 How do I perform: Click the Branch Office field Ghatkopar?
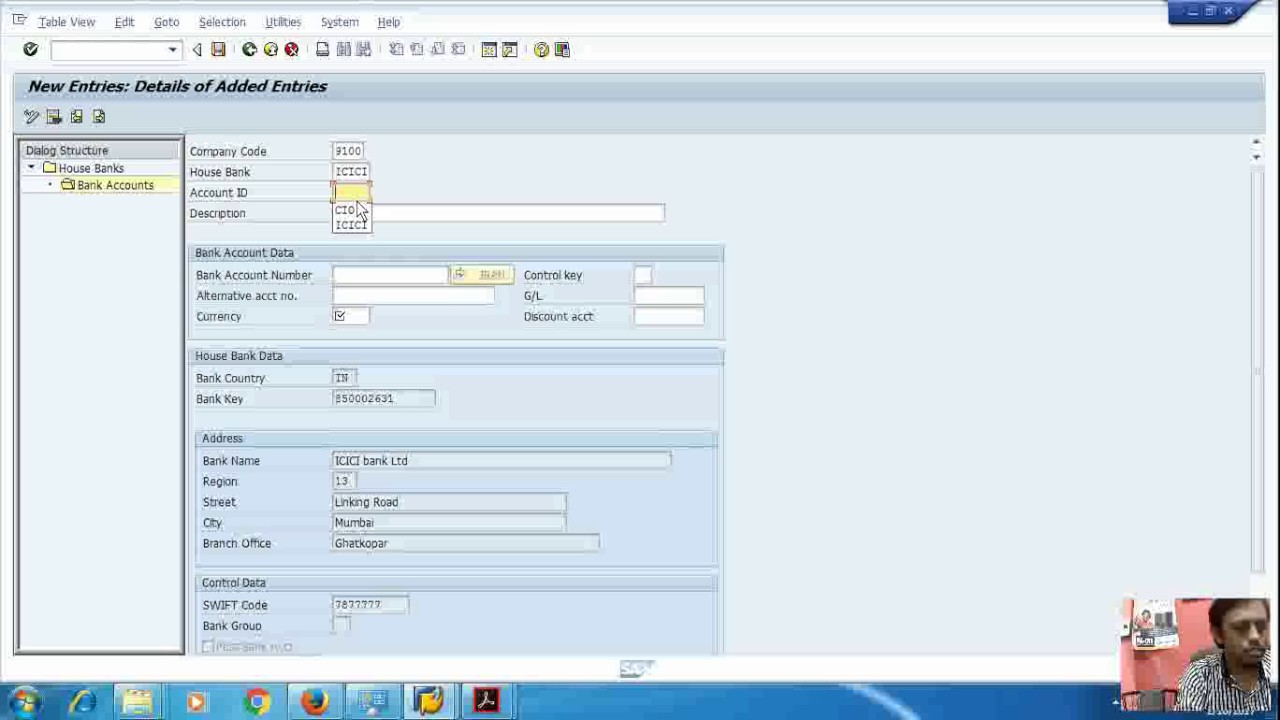[x=466, y=543]
